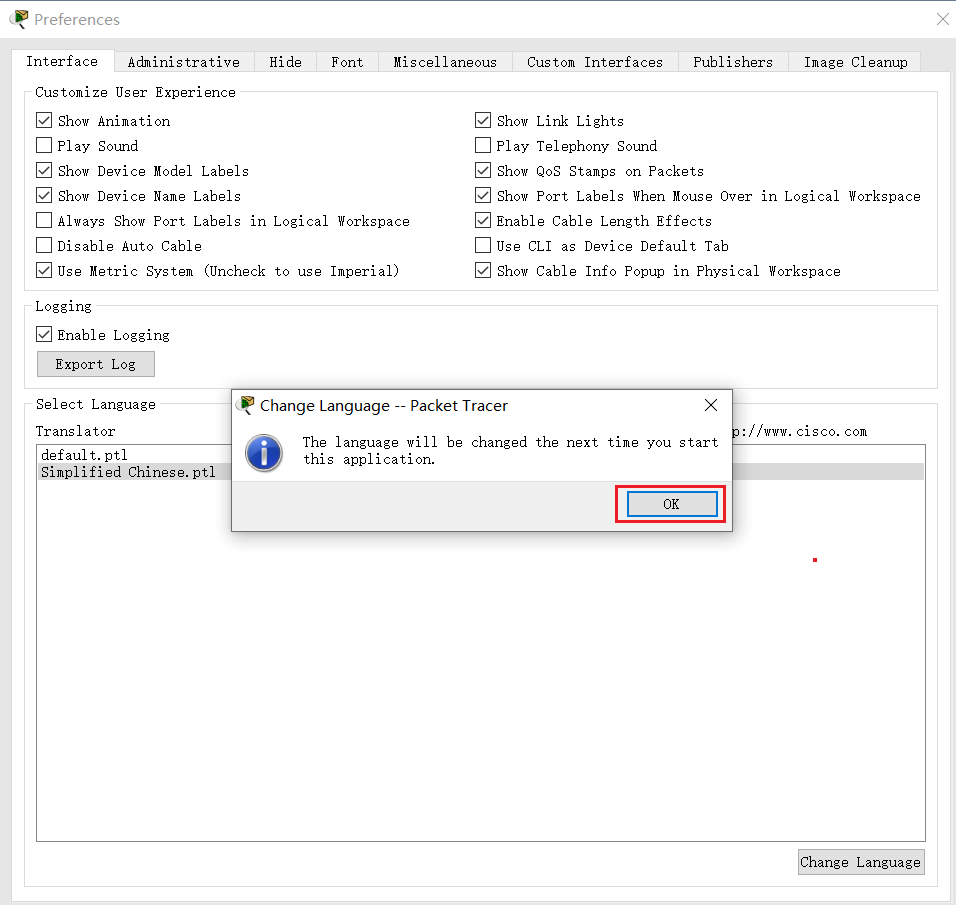Viewport: 956px width, 905px height.
Task: Close the Preferences window
Action: coord(943,20)
